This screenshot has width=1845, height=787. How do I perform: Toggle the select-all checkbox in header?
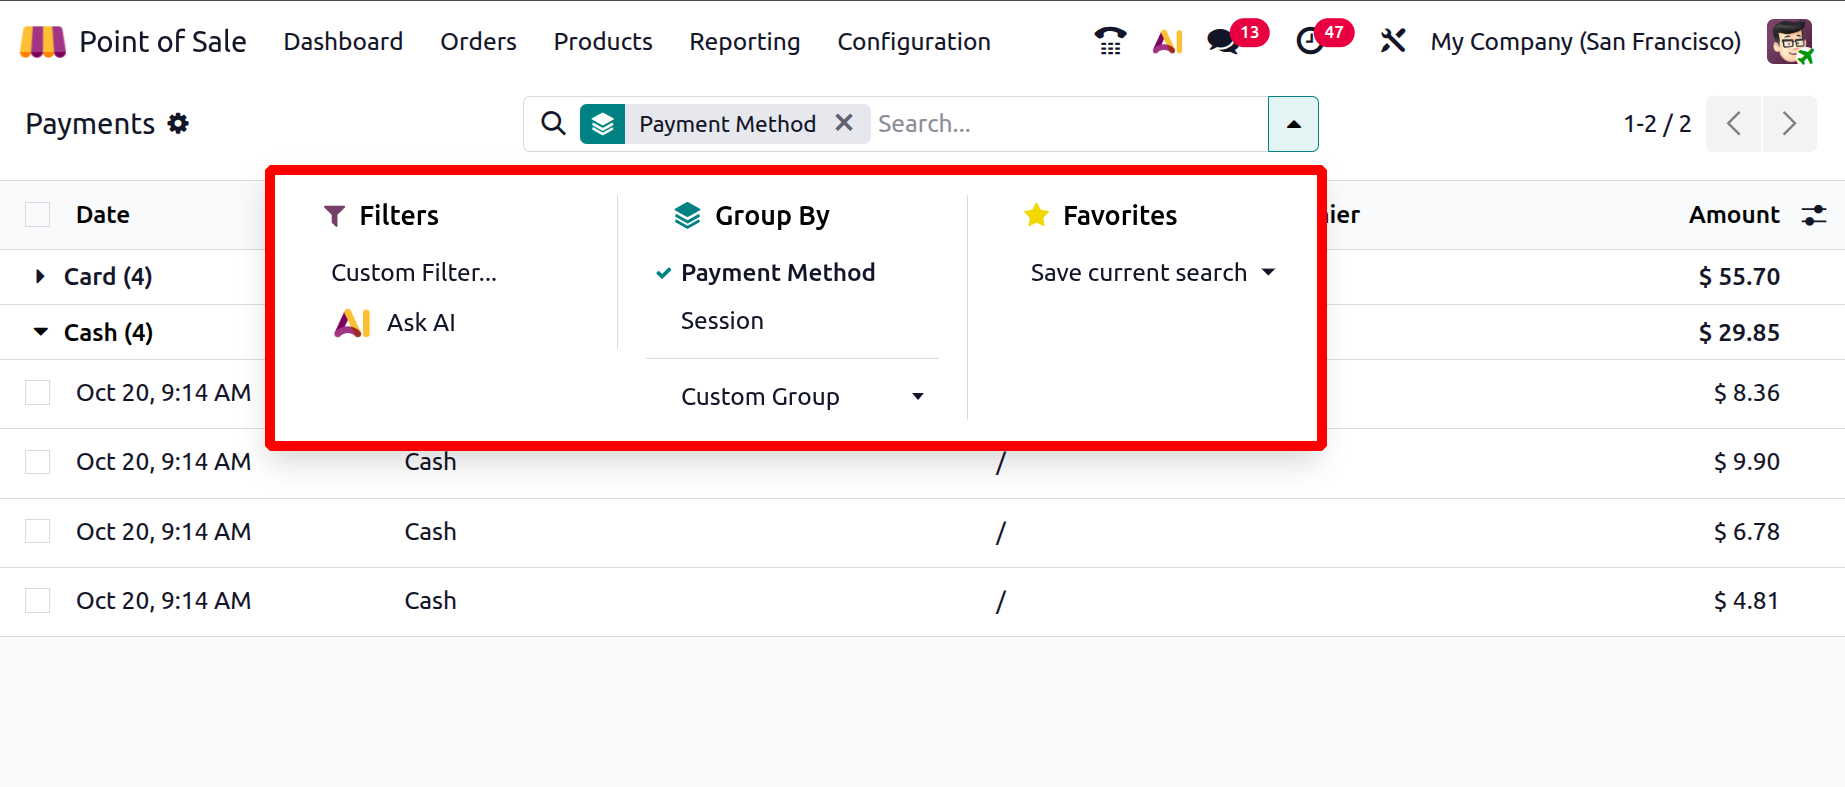[x=38, y=215]
